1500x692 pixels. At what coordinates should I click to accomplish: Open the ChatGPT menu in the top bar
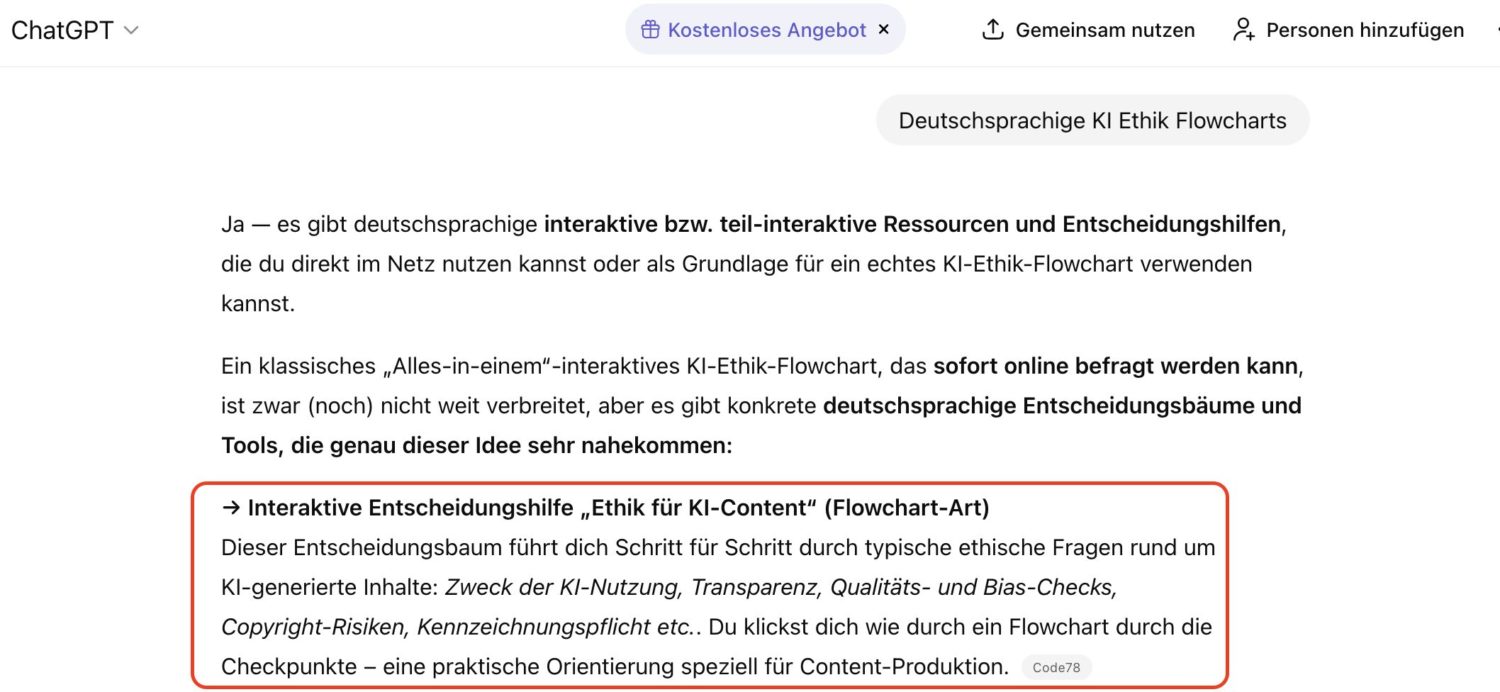point(75,30)
